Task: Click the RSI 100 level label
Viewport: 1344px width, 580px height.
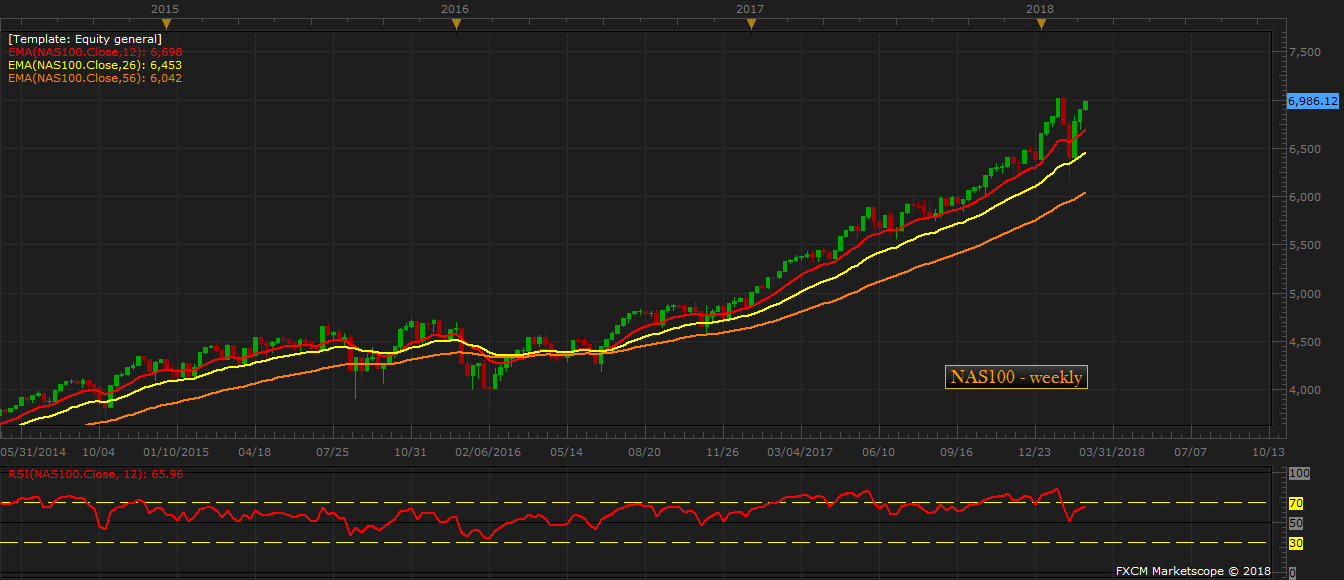Action: (x=1299, y=474)
